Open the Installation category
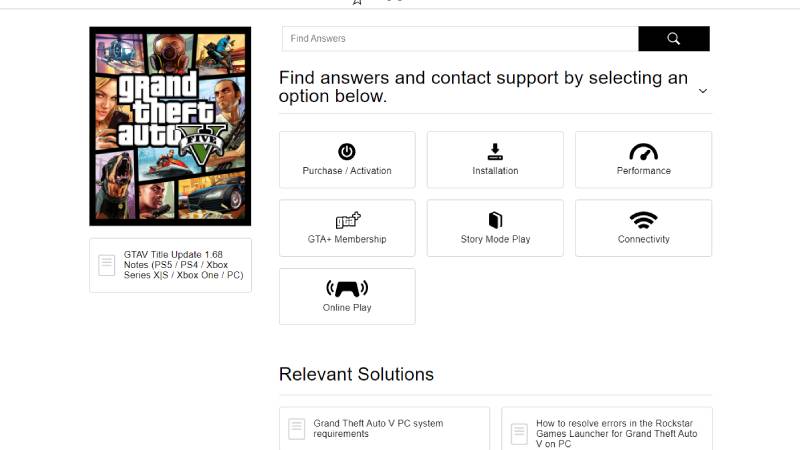800x450 pixels. tap(495, 160)
